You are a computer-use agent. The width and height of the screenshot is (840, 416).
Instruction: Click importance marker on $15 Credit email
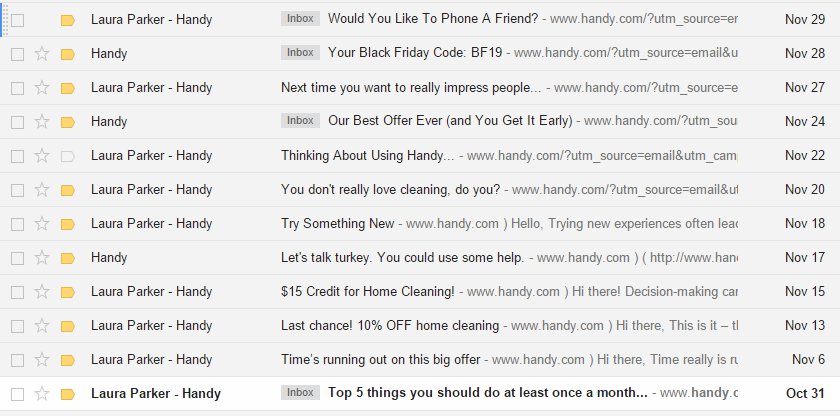pos(68,291)
